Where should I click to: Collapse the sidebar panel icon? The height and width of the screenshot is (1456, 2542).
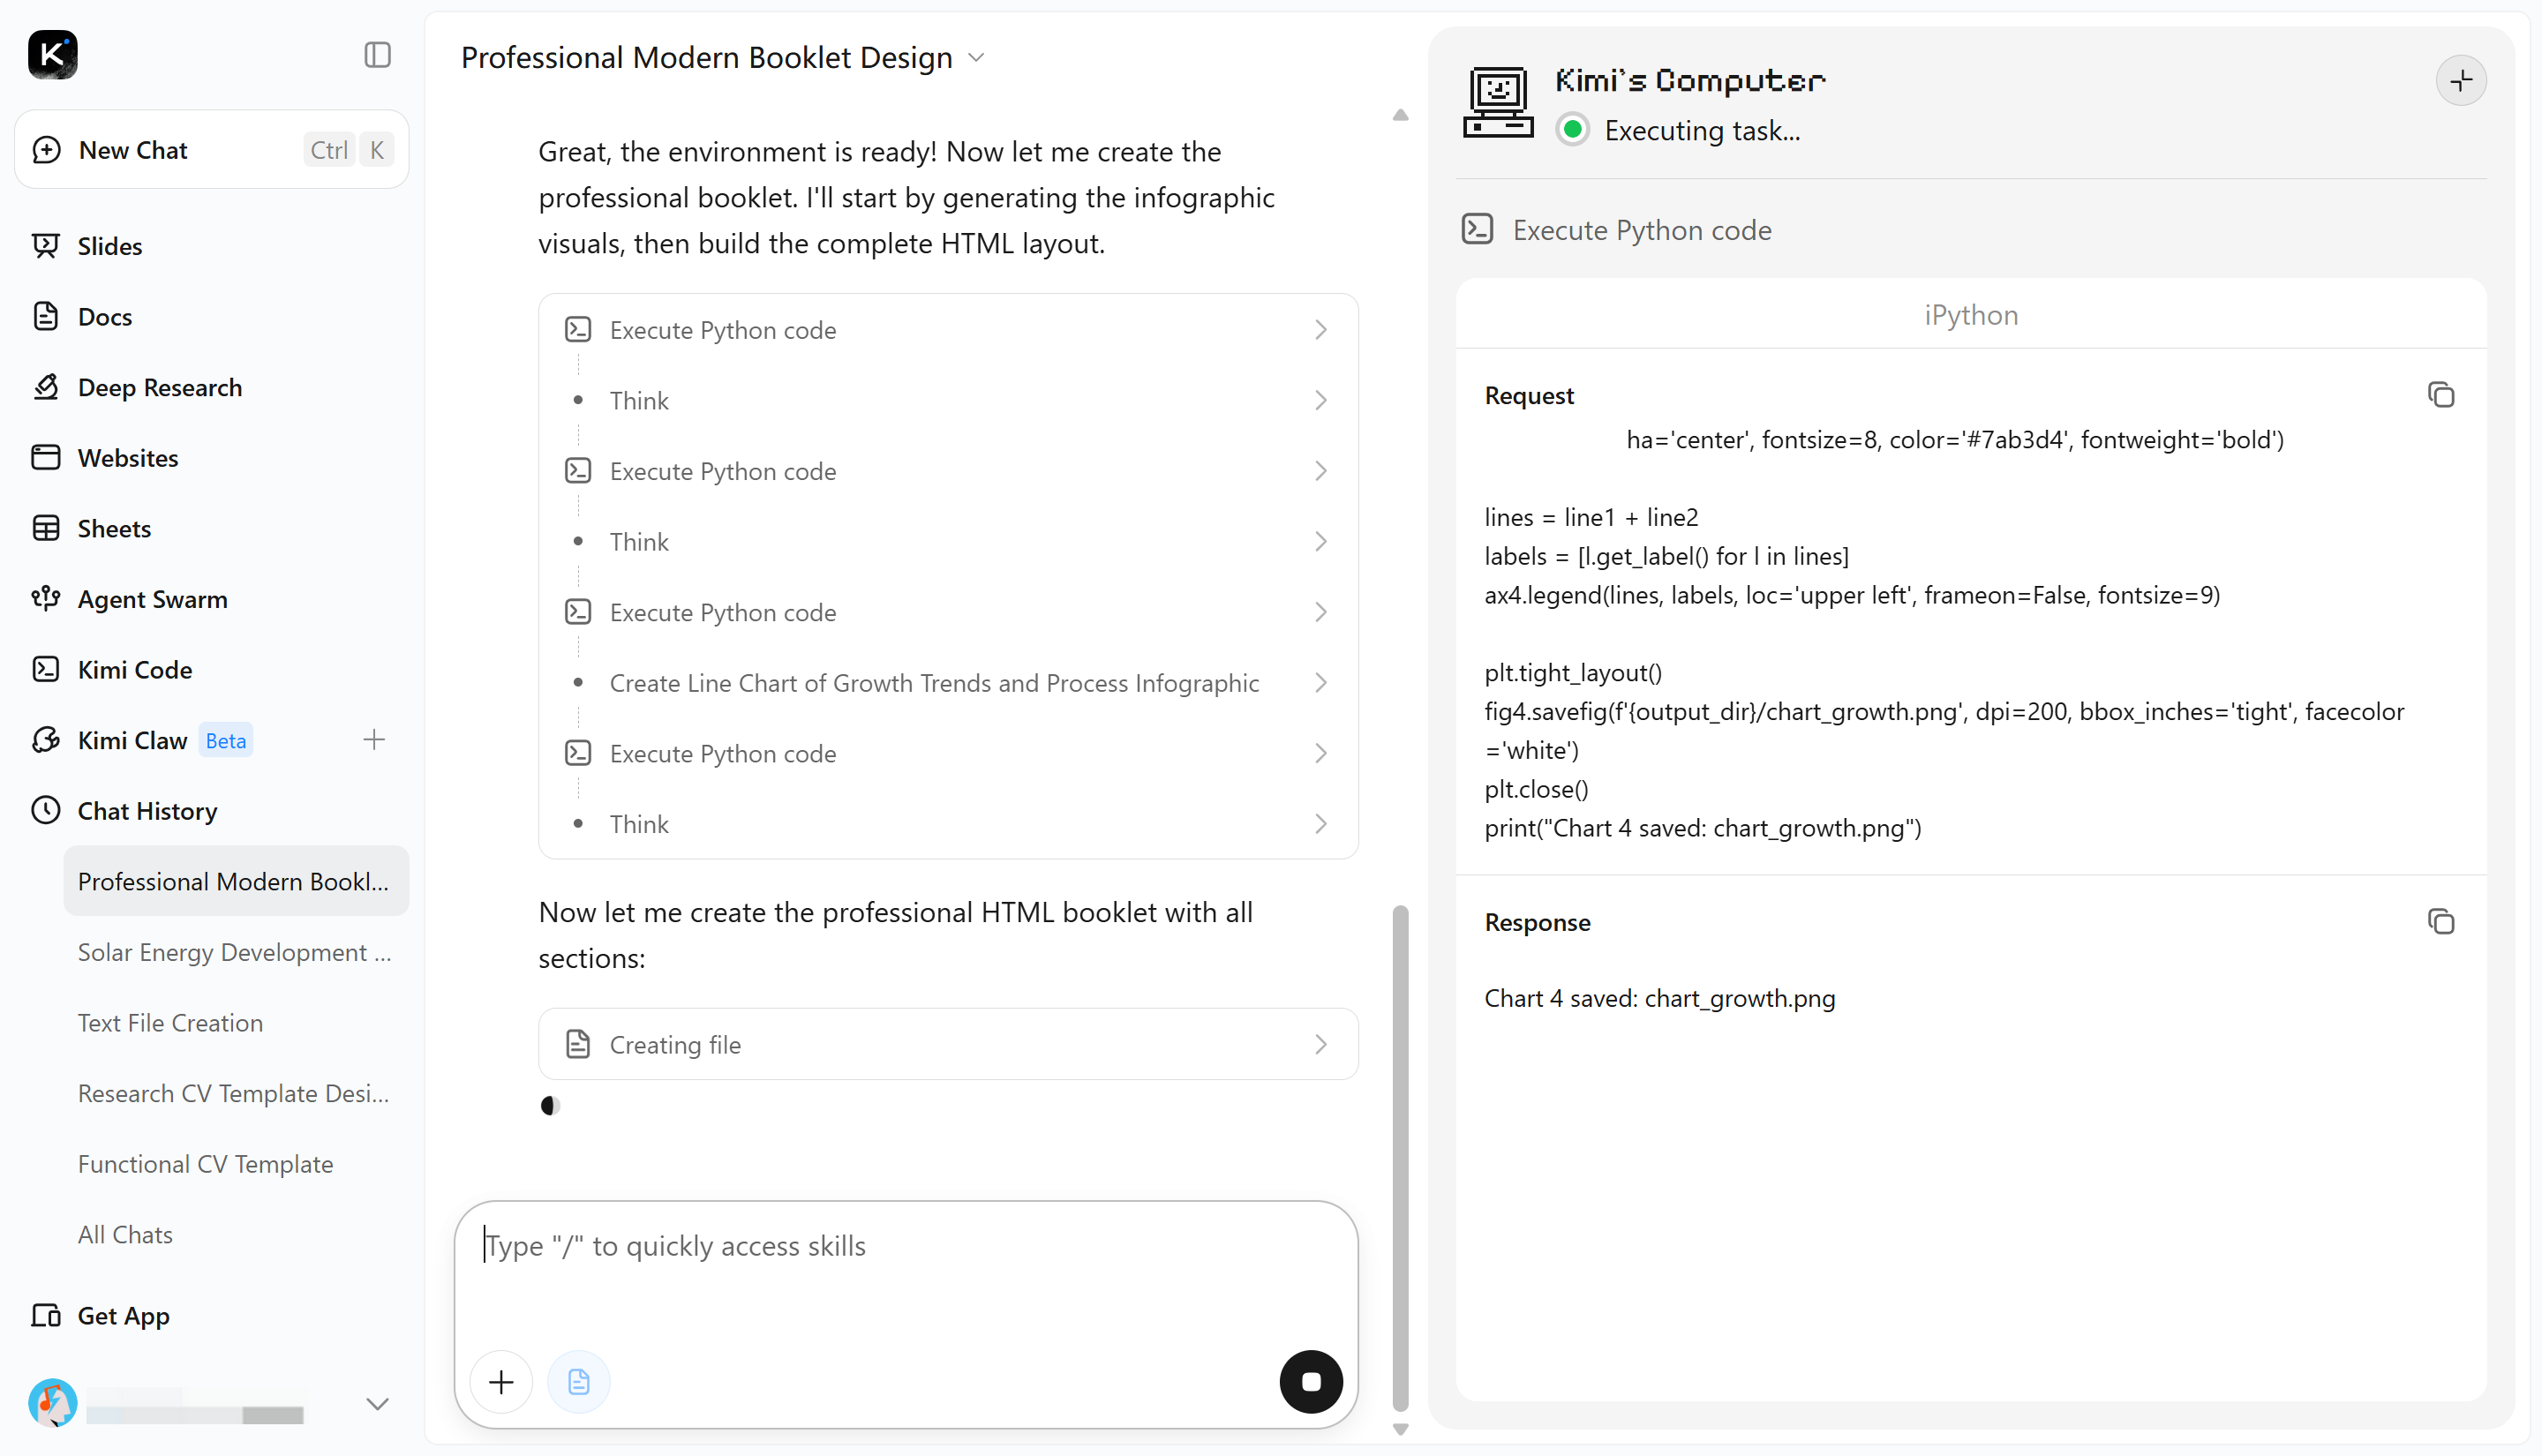(377, 55)
